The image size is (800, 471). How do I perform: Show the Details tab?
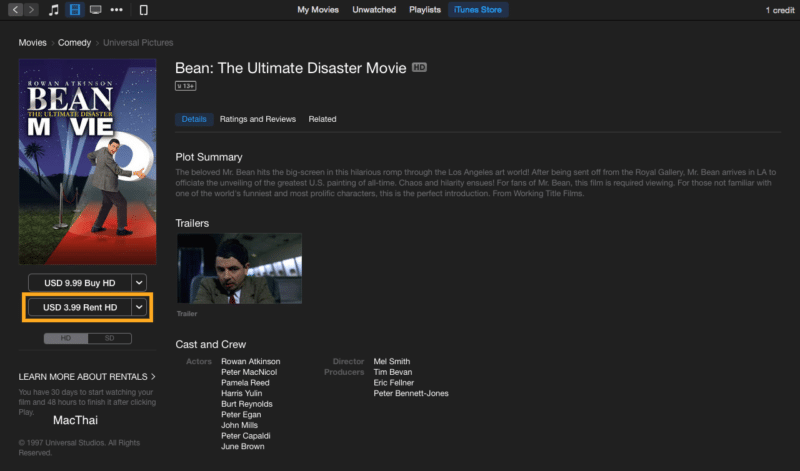(x=194, y=119)
